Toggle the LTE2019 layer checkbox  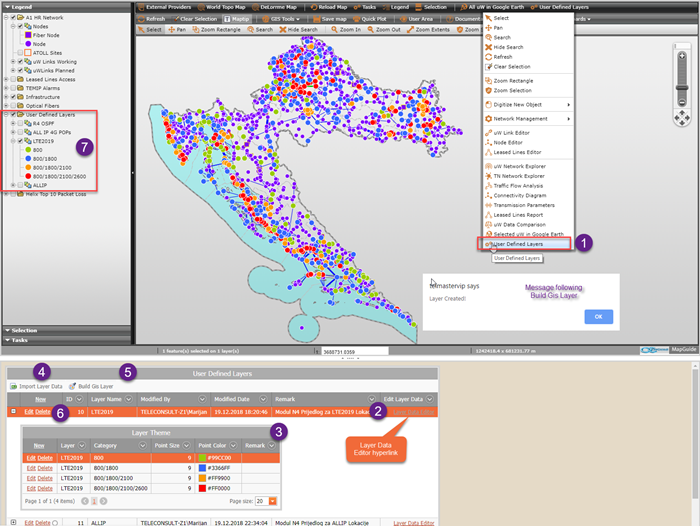pos(21,141)
